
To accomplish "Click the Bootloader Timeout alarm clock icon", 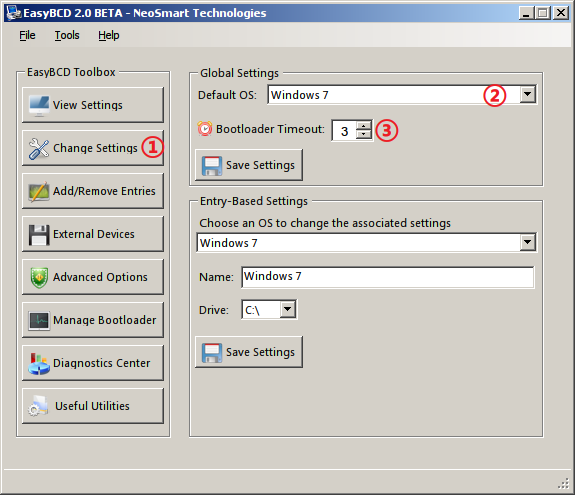I will tap(205, 129).
